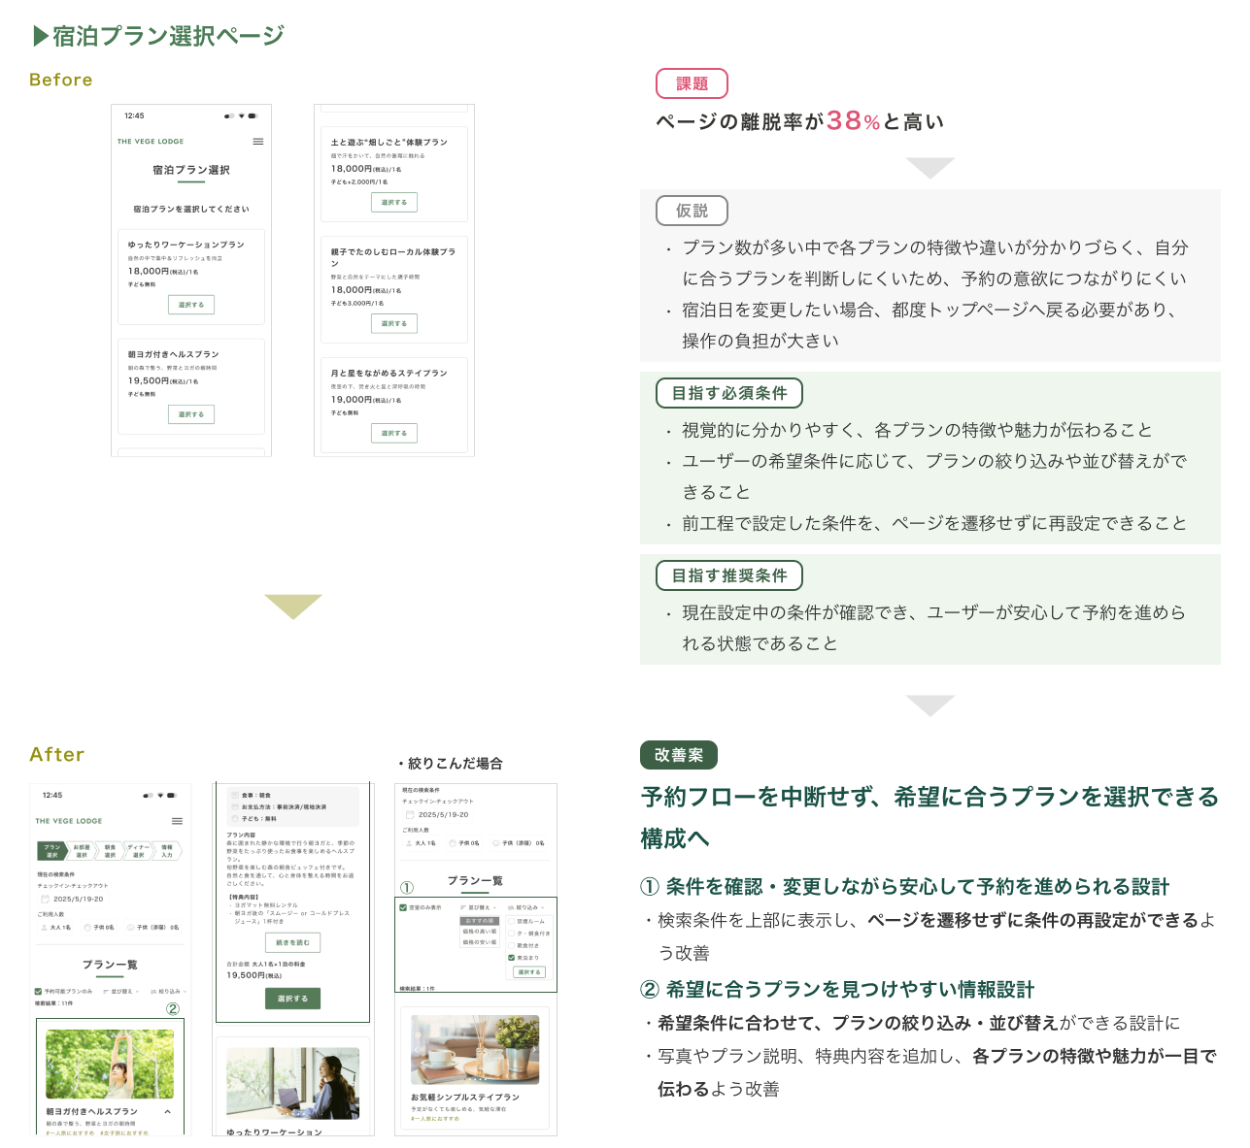Select お部屋選択 step in booking progress bar
1250x1148 pixels.
[x=81, y=851]
